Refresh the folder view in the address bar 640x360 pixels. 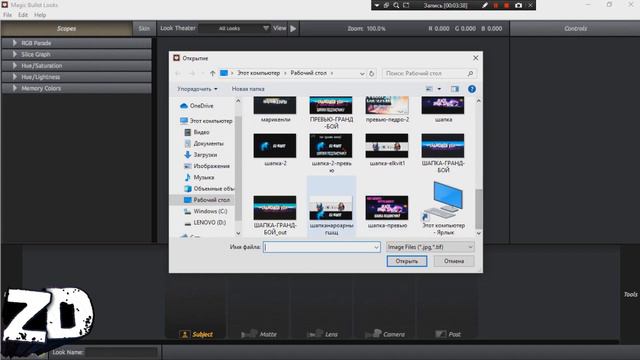(x=371, y=73)
